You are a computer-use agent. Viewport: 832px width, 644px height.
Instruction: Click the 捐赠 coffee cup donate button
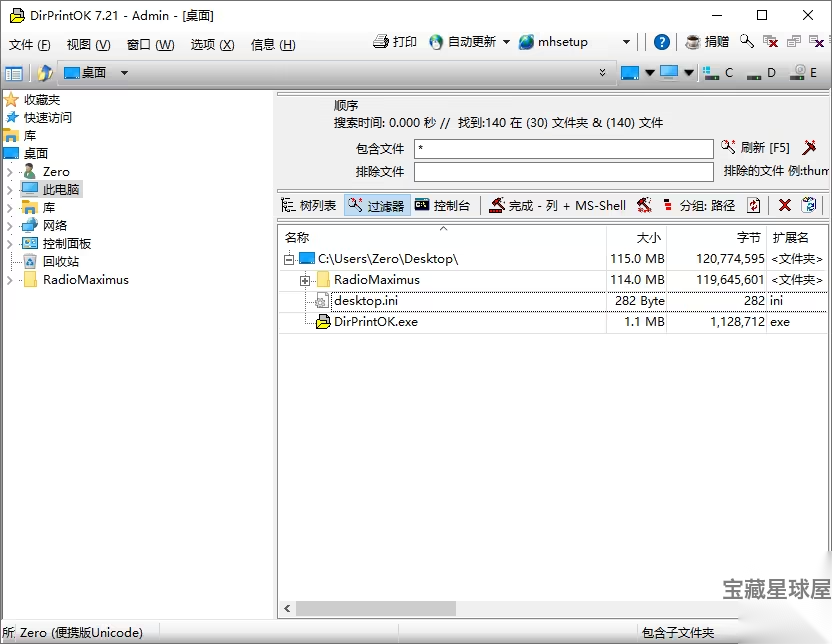pyautogui.click(x=707, y=41)
